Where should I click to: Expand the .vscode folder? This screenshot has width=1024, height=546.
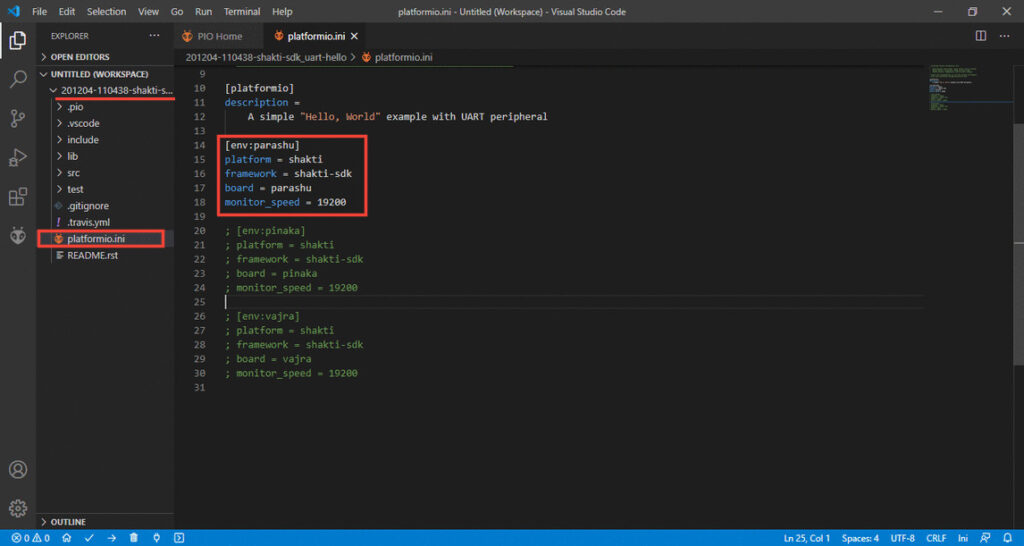click(83, 123)
